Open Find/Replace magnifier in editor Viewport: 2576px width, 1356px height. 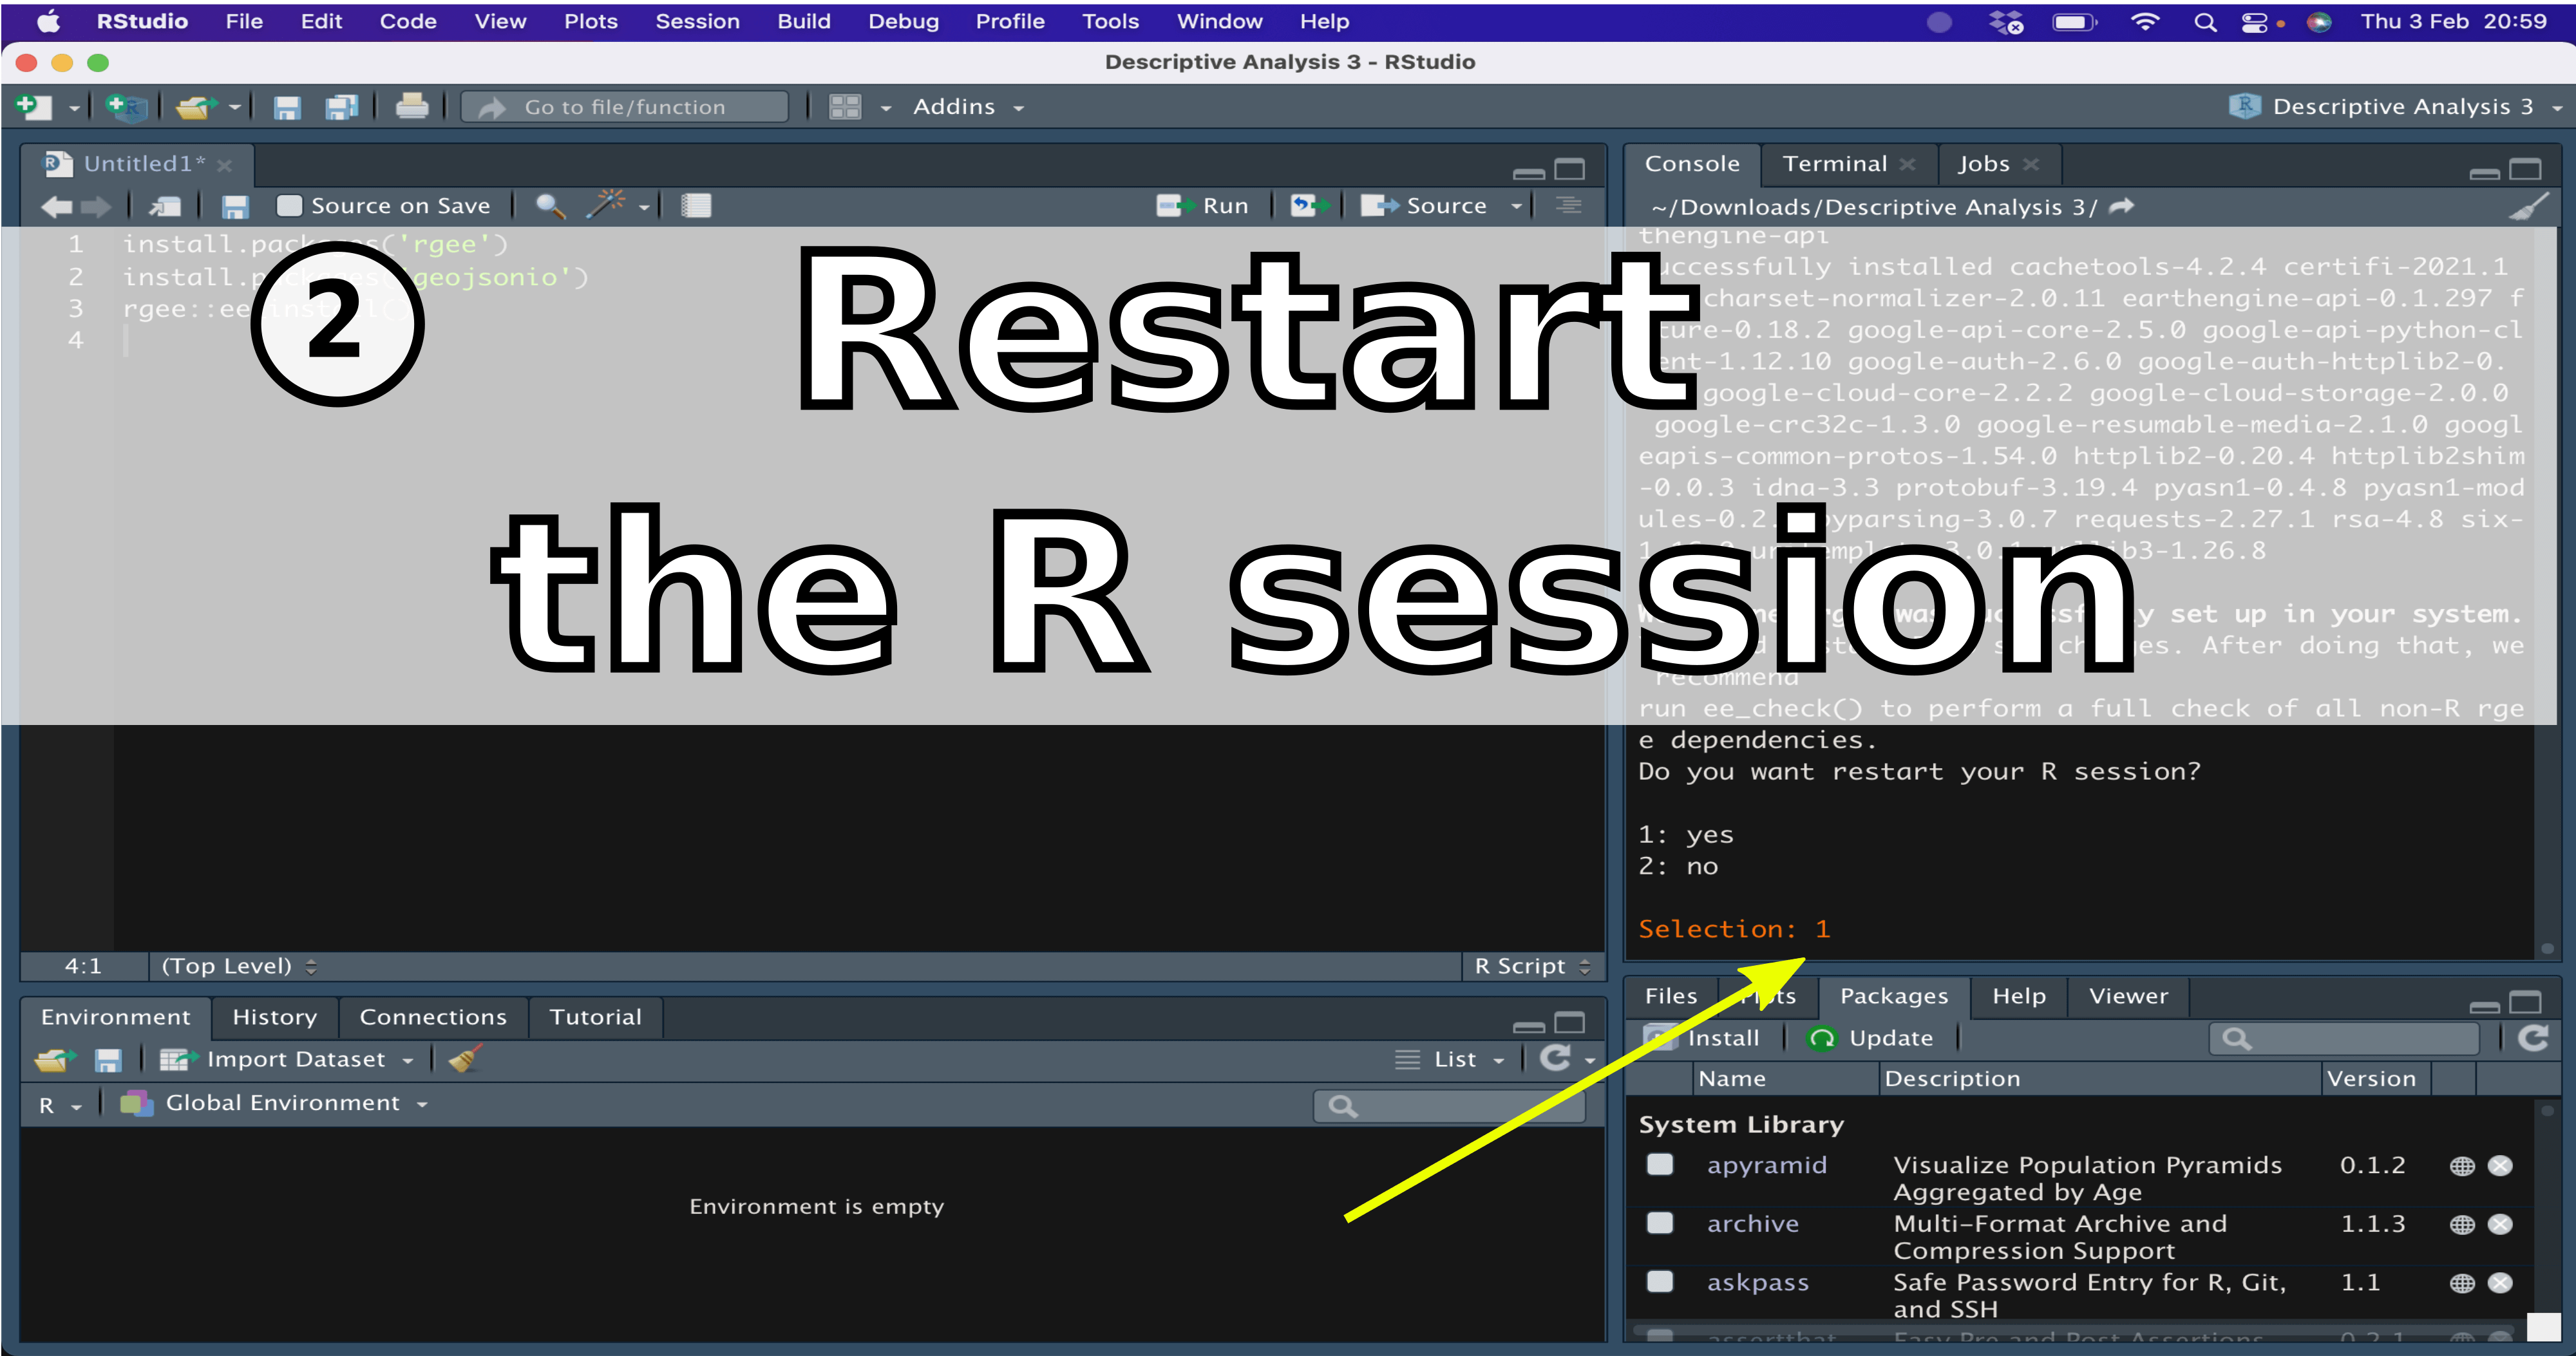550,206
